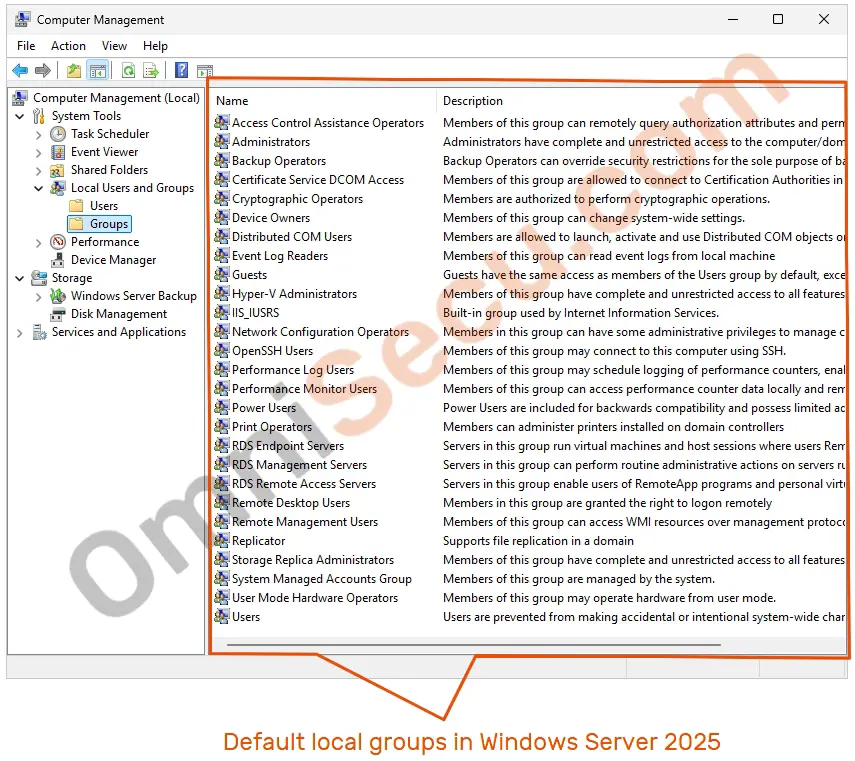
Task: Click the Computer Management (Local) root icon
Action: tap(20, 98)
